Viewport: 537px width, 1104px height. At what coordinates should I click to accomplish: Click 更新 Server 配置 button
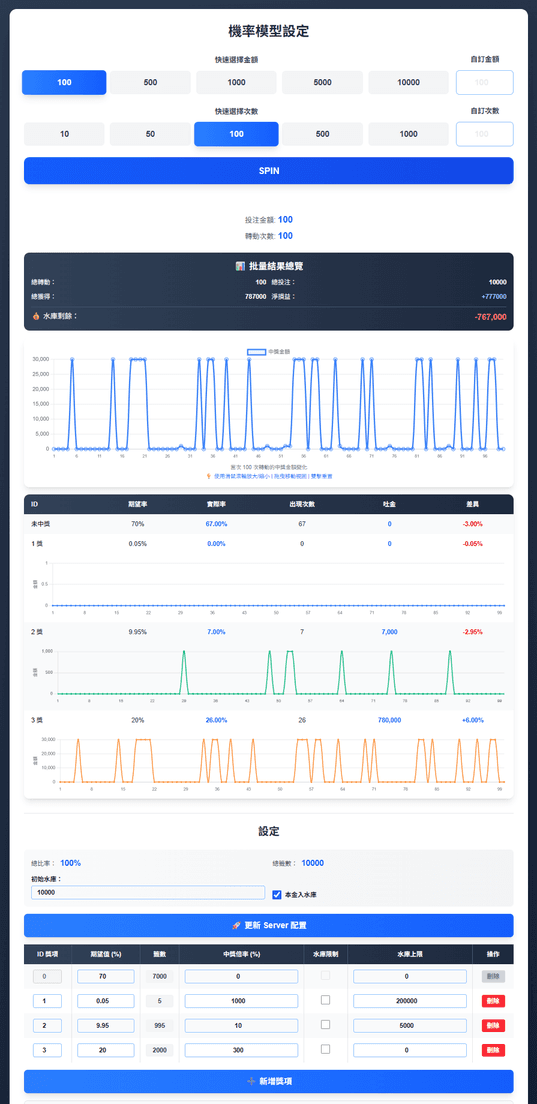(x=269, y=925)
